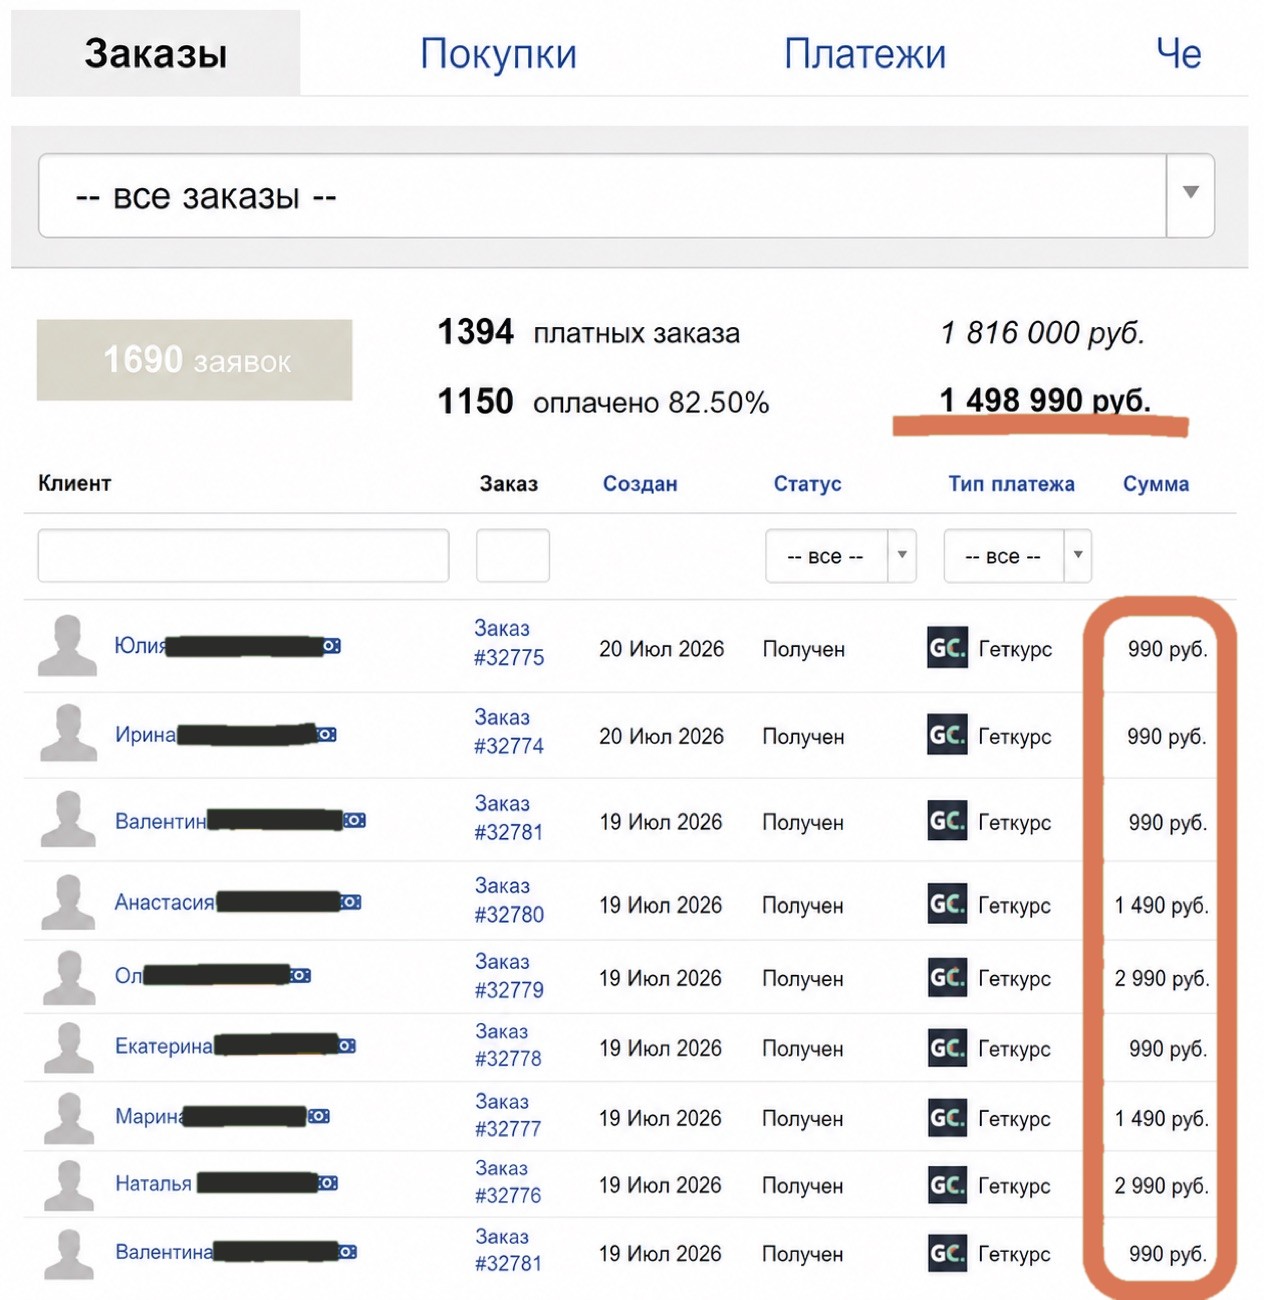
Task: Click the '2 990 руб.' sum for order #32779
Action: (1162, 978)
